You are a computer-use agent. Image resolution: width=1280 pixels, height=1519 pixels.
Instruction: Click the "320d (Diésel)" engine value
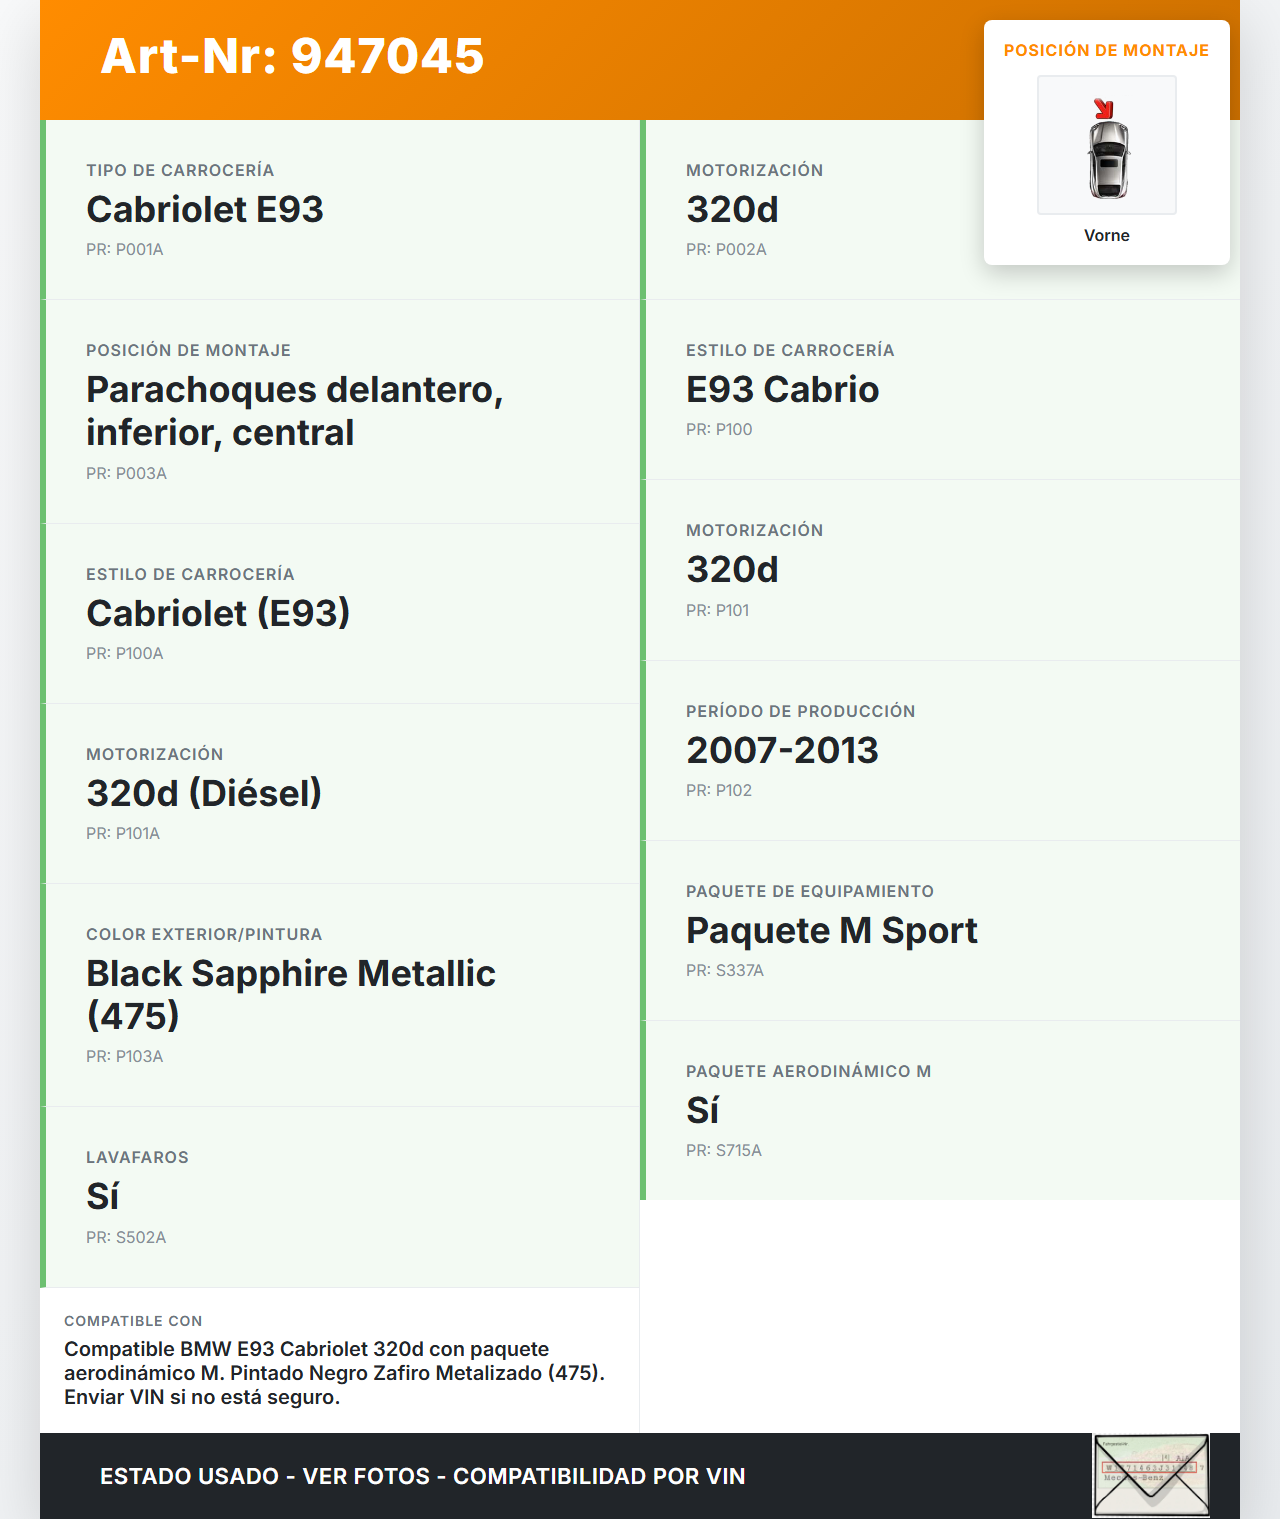pyautogui.click(x=204, y=793)
